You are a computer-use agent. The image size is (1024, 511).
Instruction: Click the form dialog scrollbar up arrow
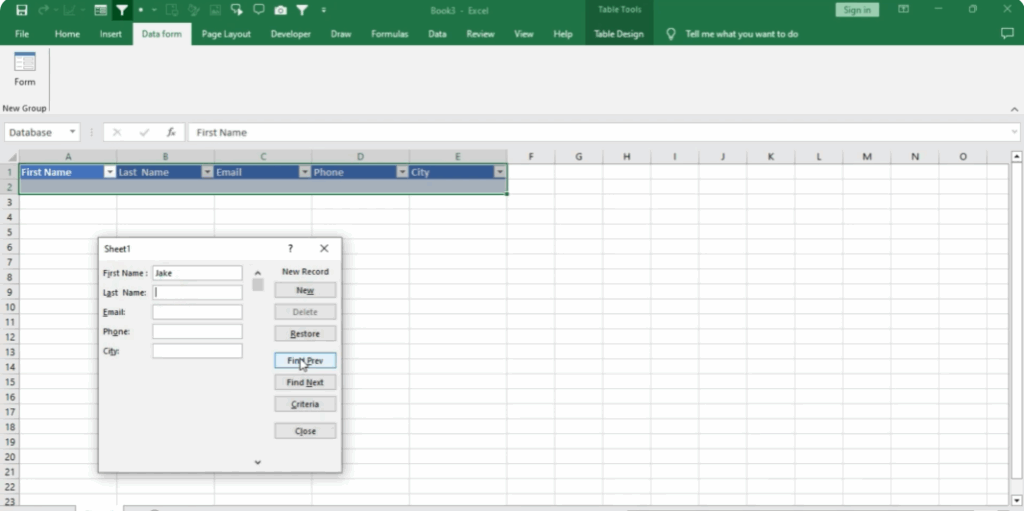pos(258,272)
